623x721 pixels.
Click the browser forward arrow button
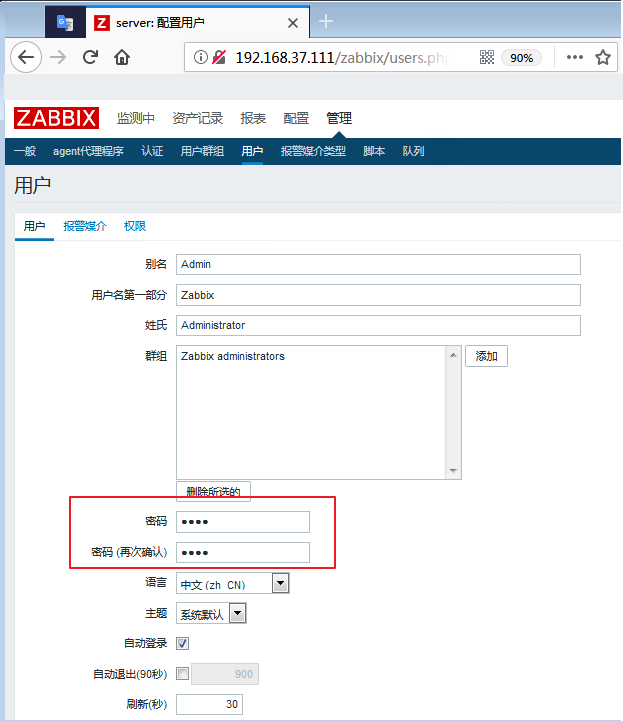pyautogui.click(x=58, y=57)
